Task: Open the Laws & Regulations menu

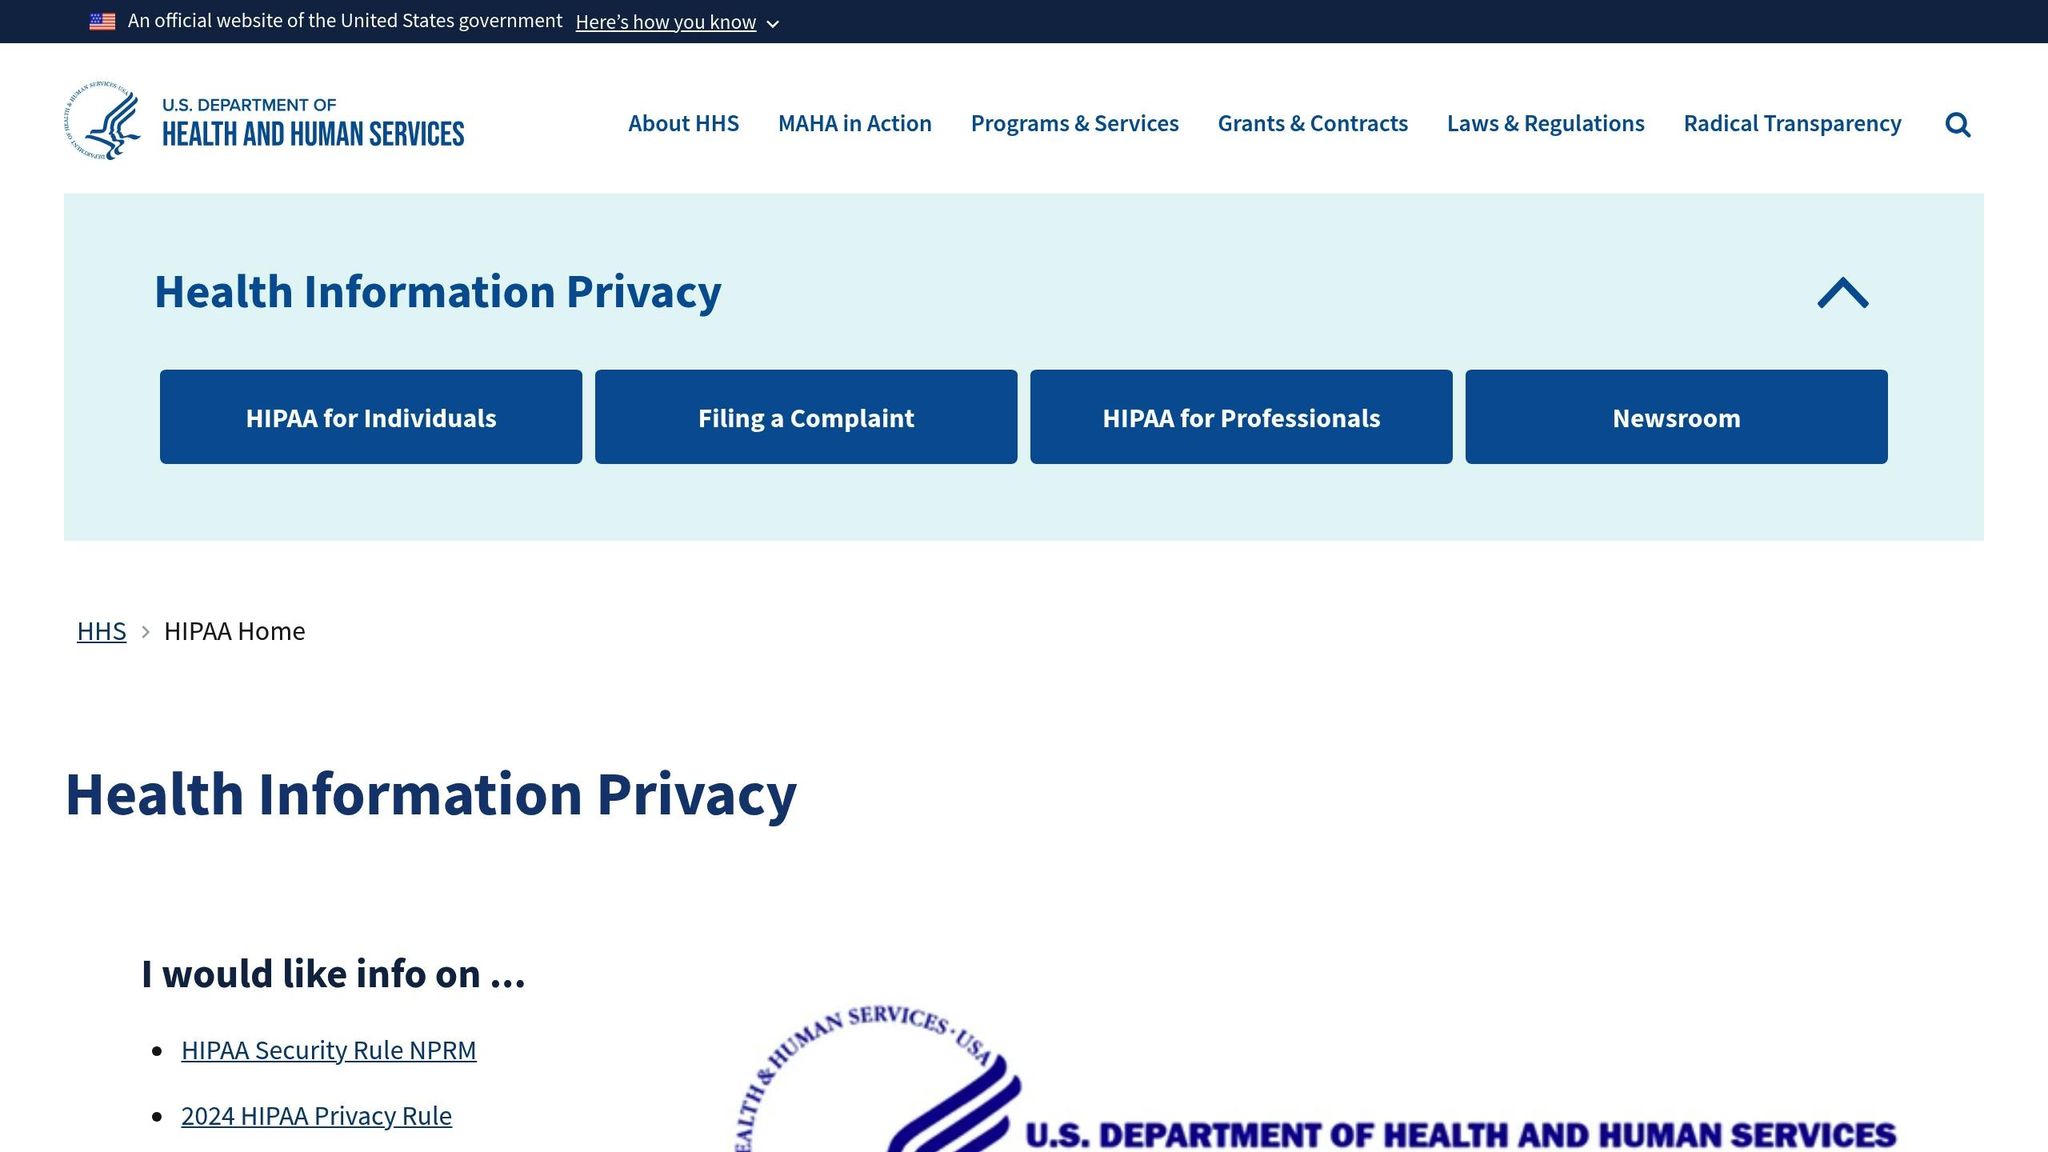Action: click(1546, 124)
